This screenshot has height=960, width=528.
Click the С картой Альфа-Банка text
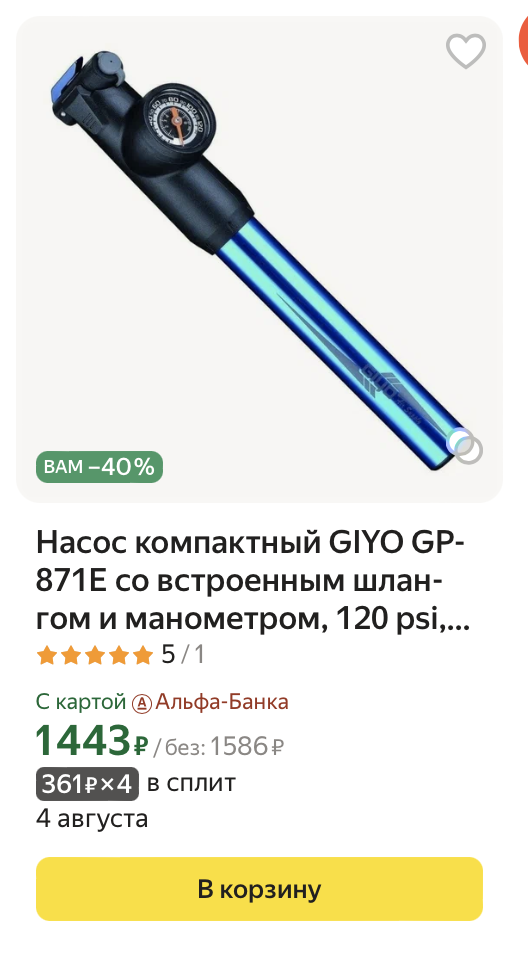coord(162,702)
